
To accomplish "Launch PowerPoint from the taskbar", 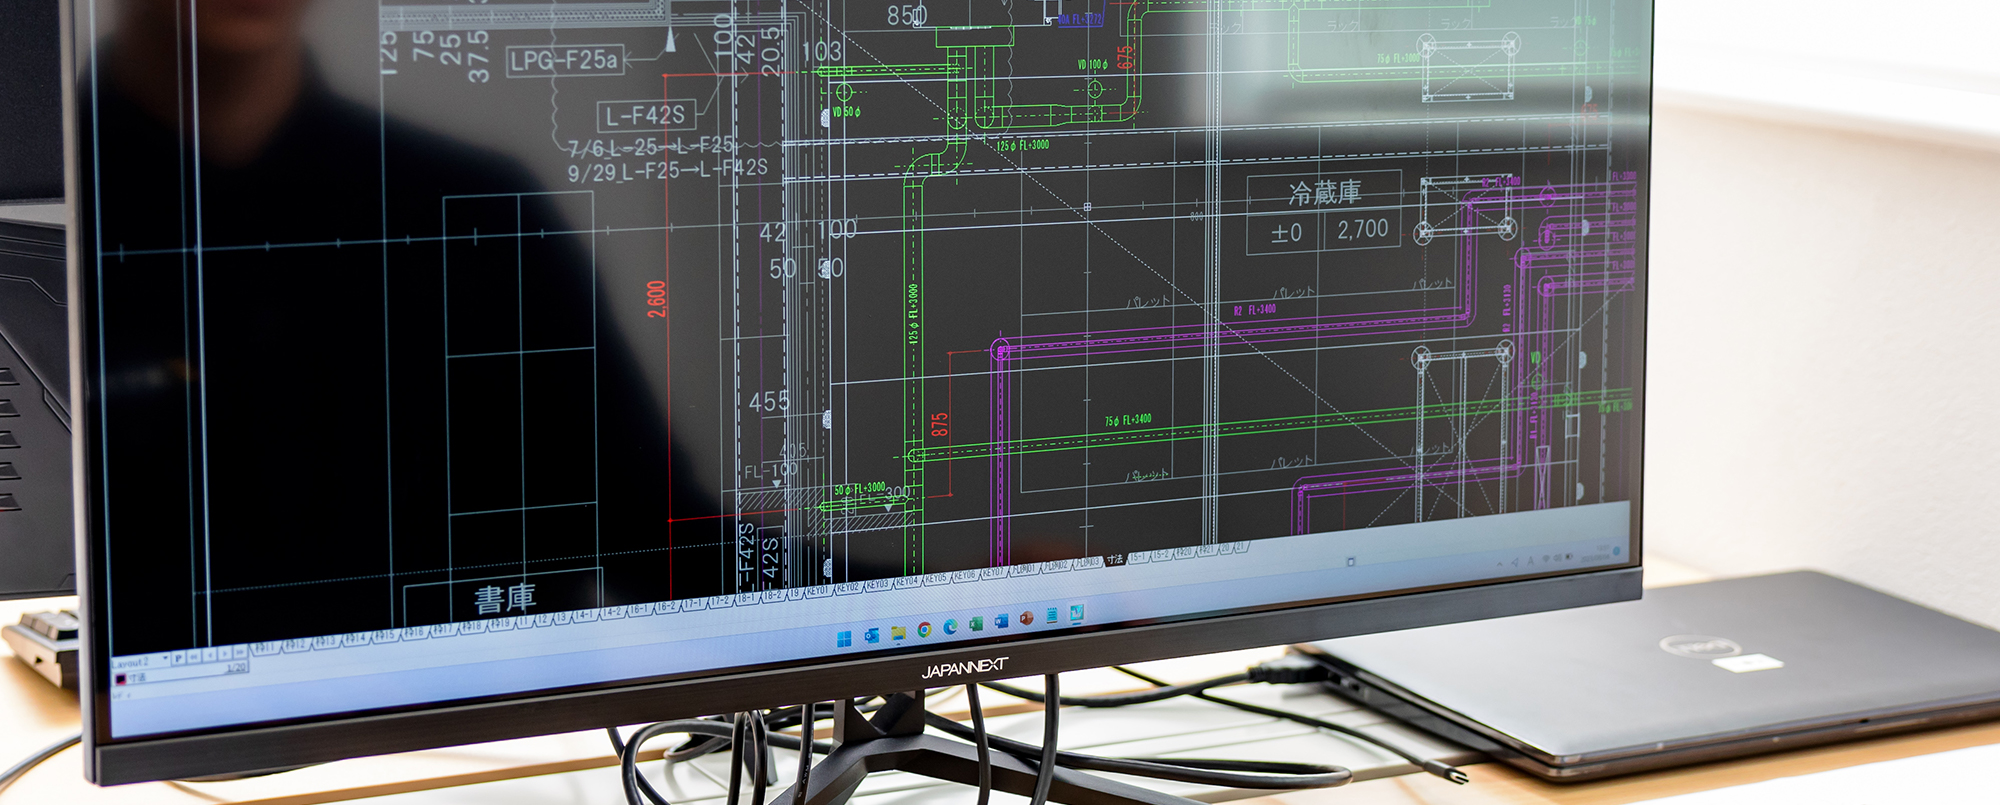I will pyautogui.click(x=1026, y=619).
